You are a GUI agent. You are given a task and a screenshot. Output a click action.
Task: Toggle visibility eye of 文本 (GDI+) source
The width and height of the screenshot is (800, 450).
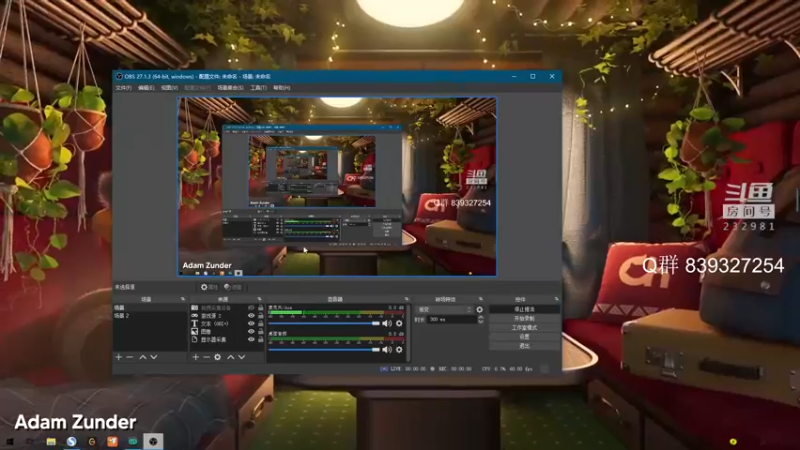[251, 323]
